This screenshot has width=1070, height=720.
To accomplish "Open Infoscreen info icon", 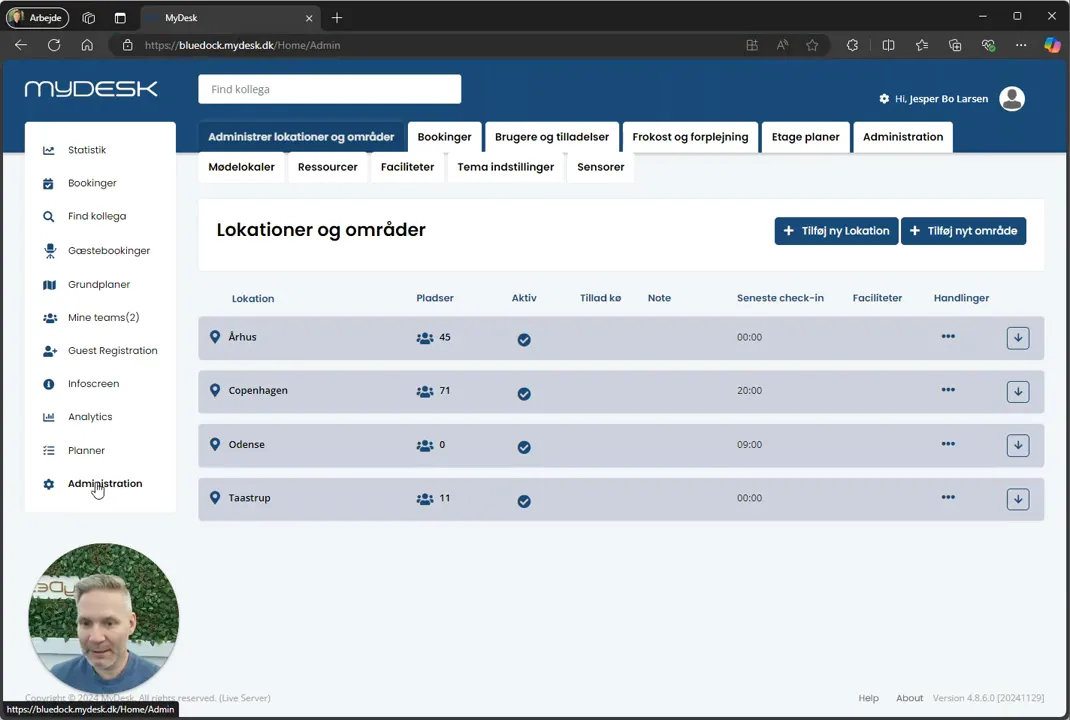I will [48, 384].
